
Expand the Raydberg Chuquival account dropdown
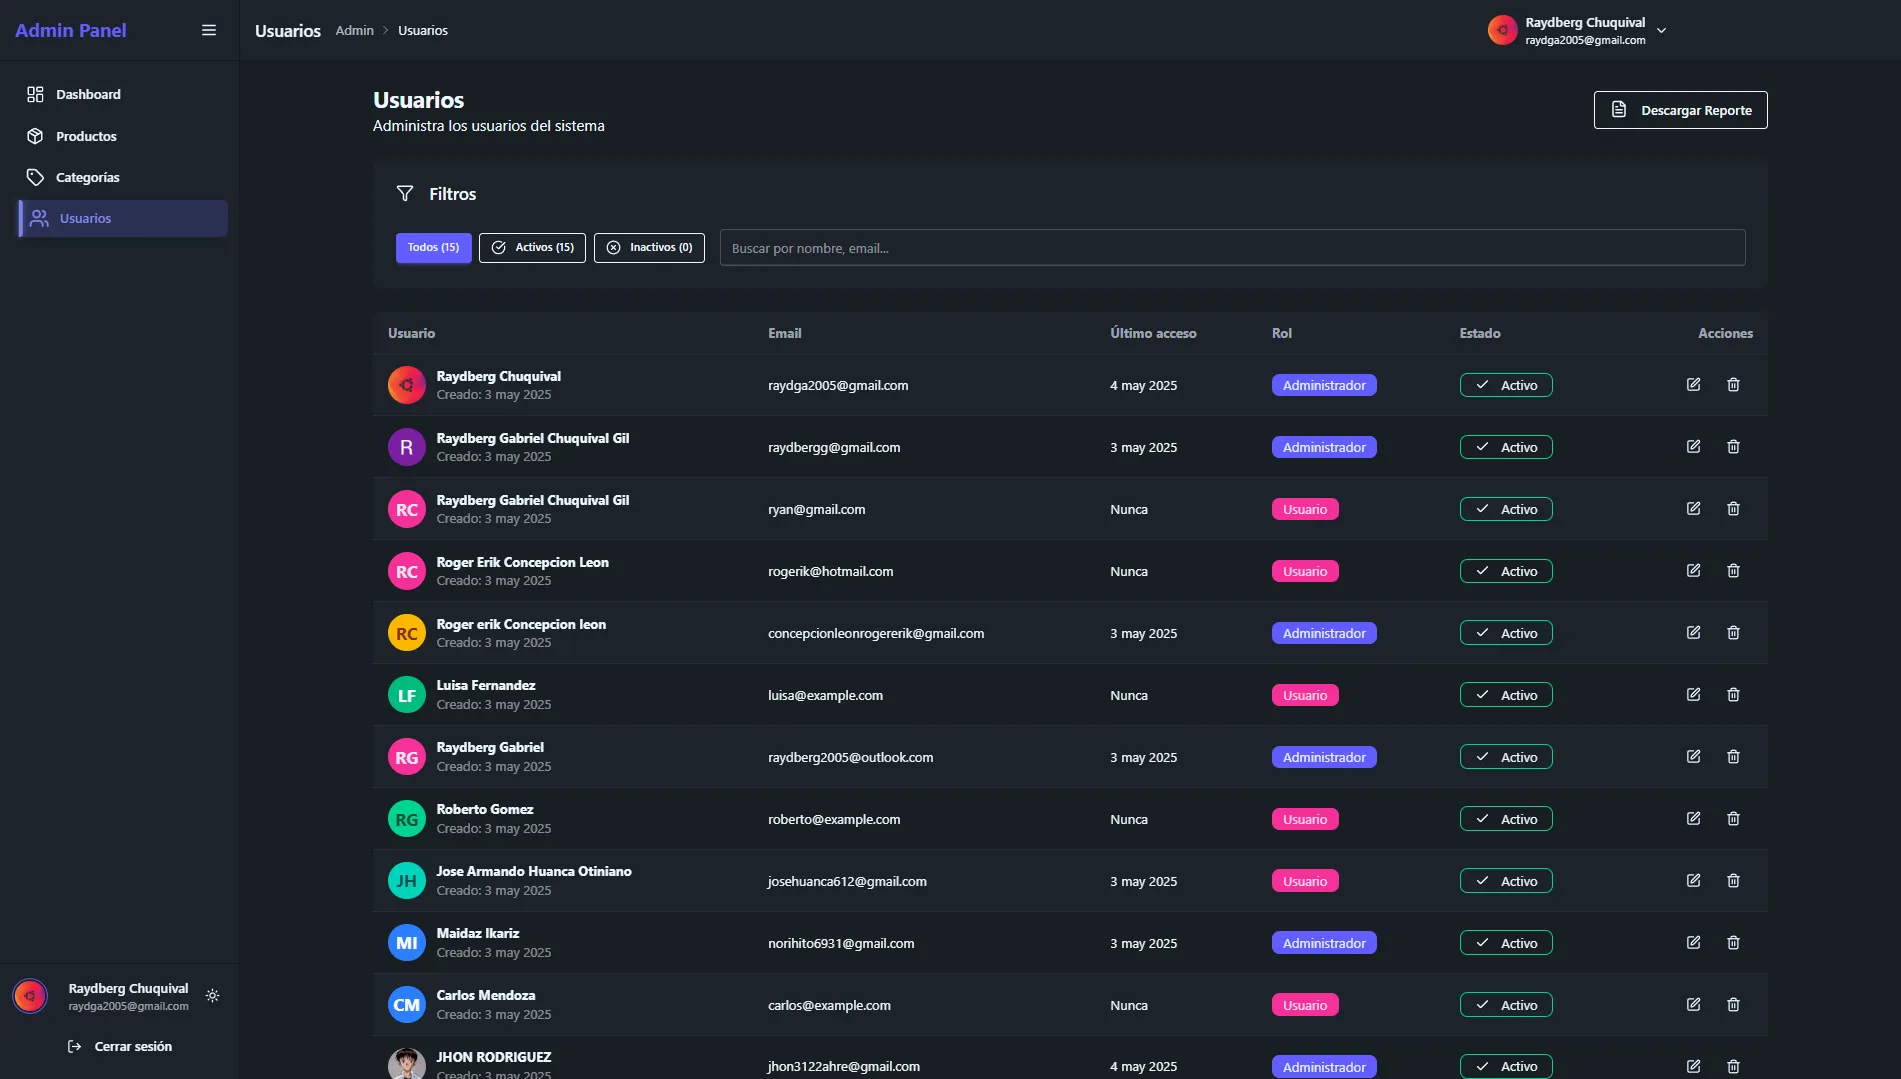pyautogui.click(x=1661, y=30)
